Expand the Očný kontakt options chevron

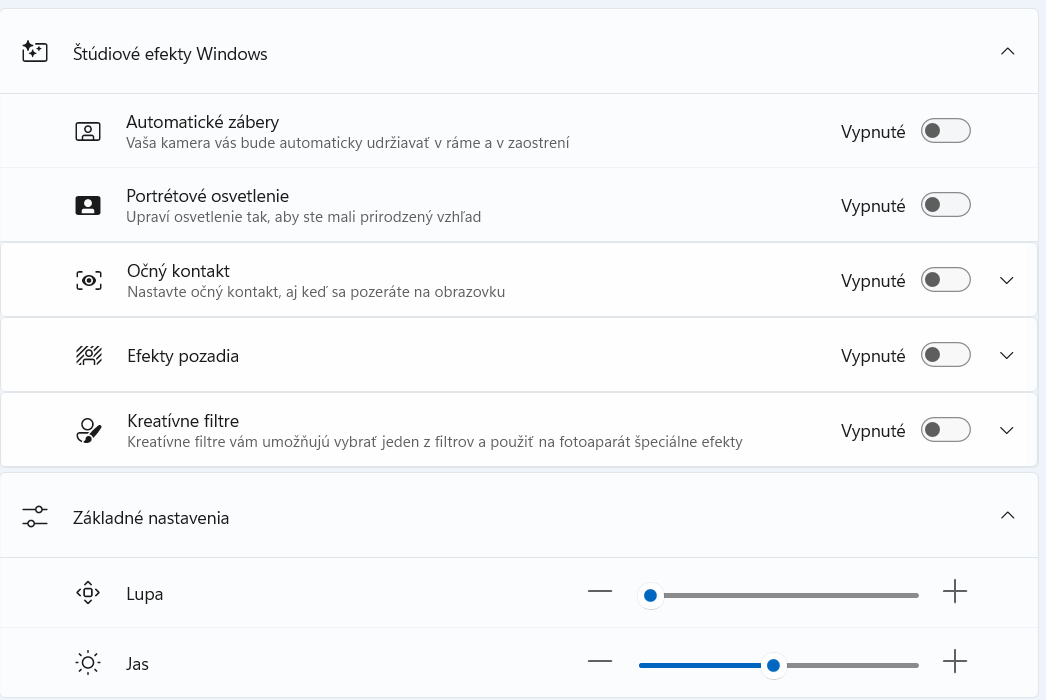click(x=1007, y=281)
